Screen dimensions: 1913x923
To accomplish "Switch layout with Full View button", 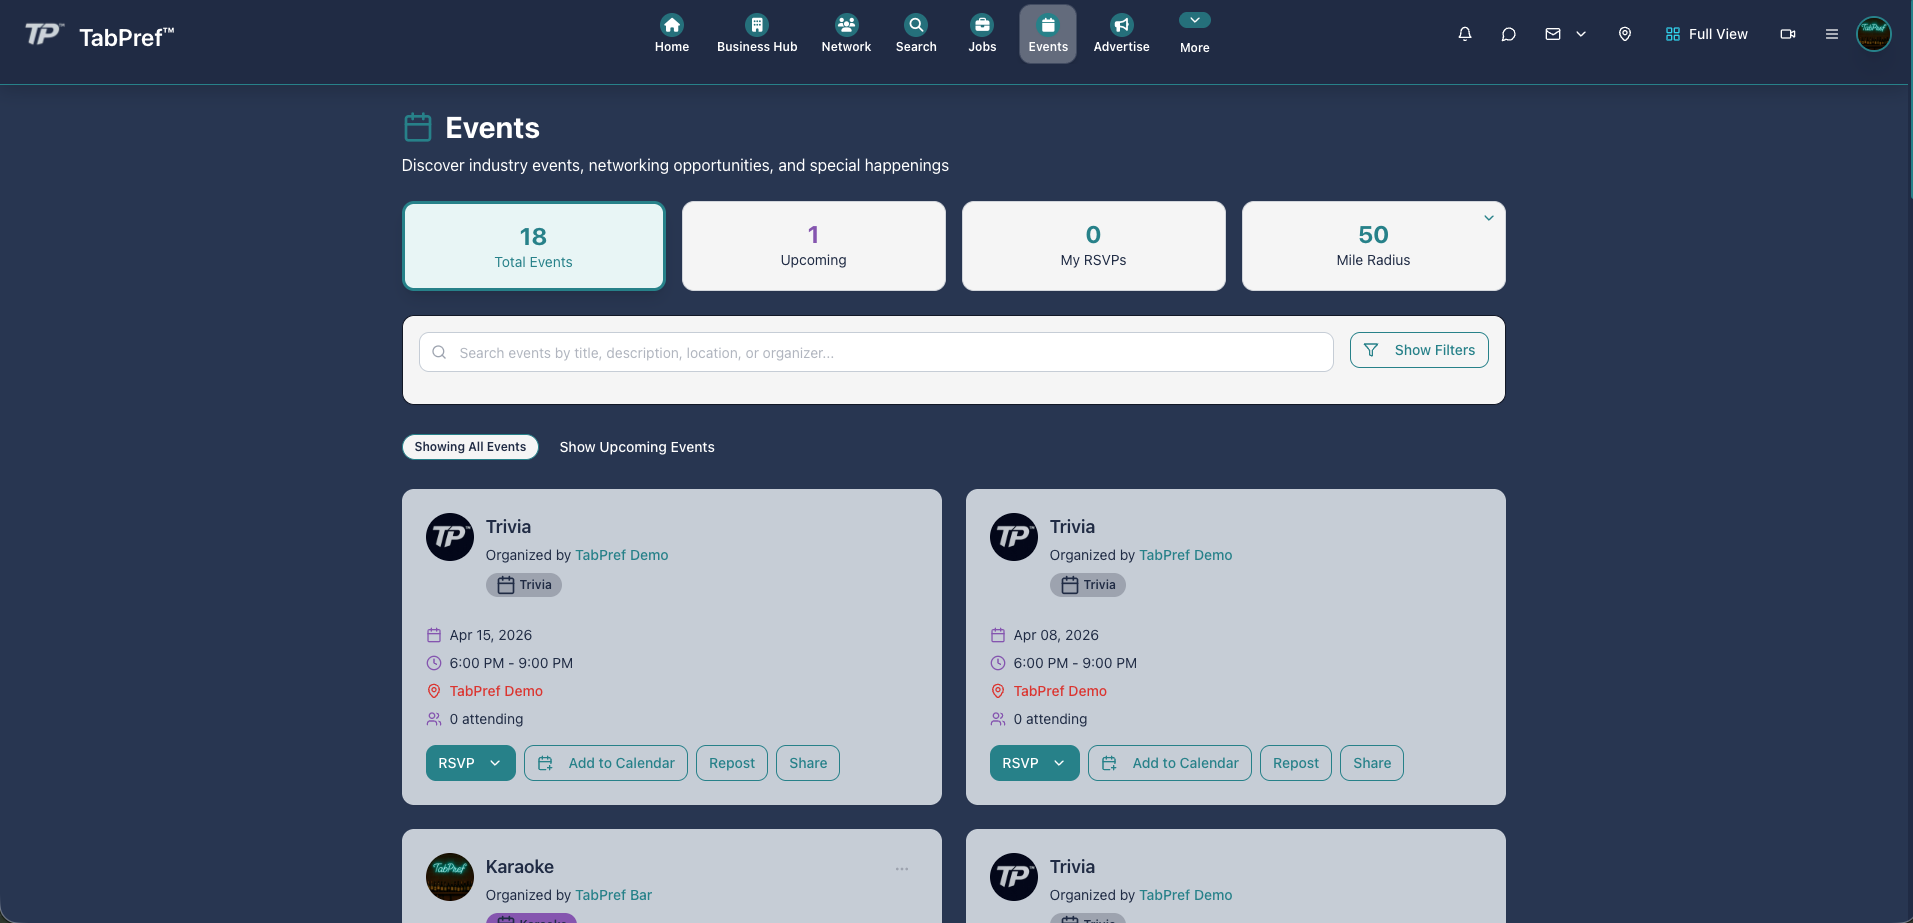I will pos(1706,34).
